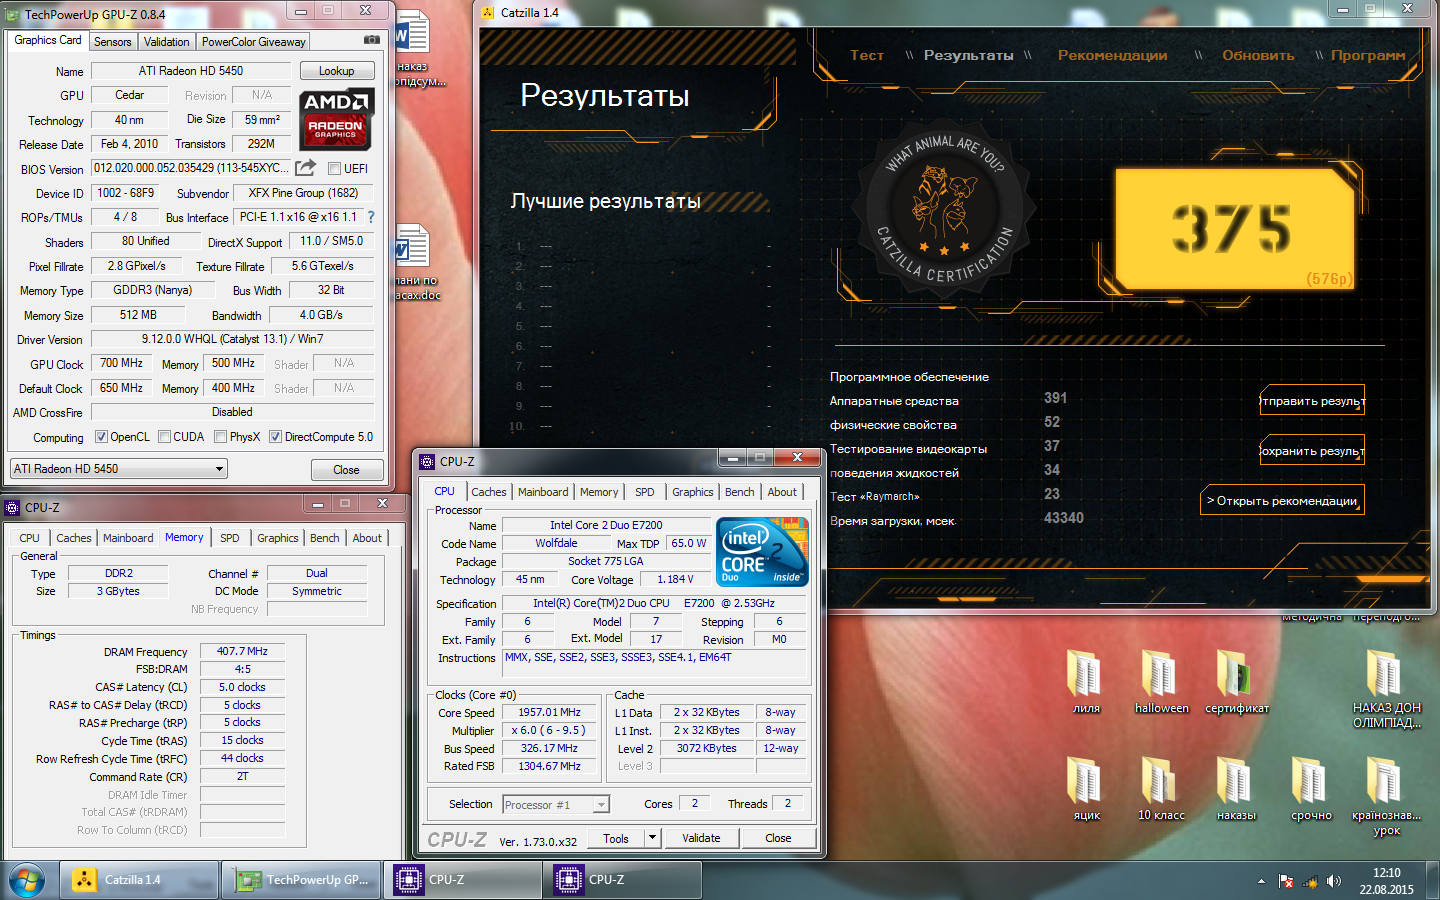The image size is (1440, 900).
Task: Open the Processor #1 selection dropdown
Action: pos(556,804)
